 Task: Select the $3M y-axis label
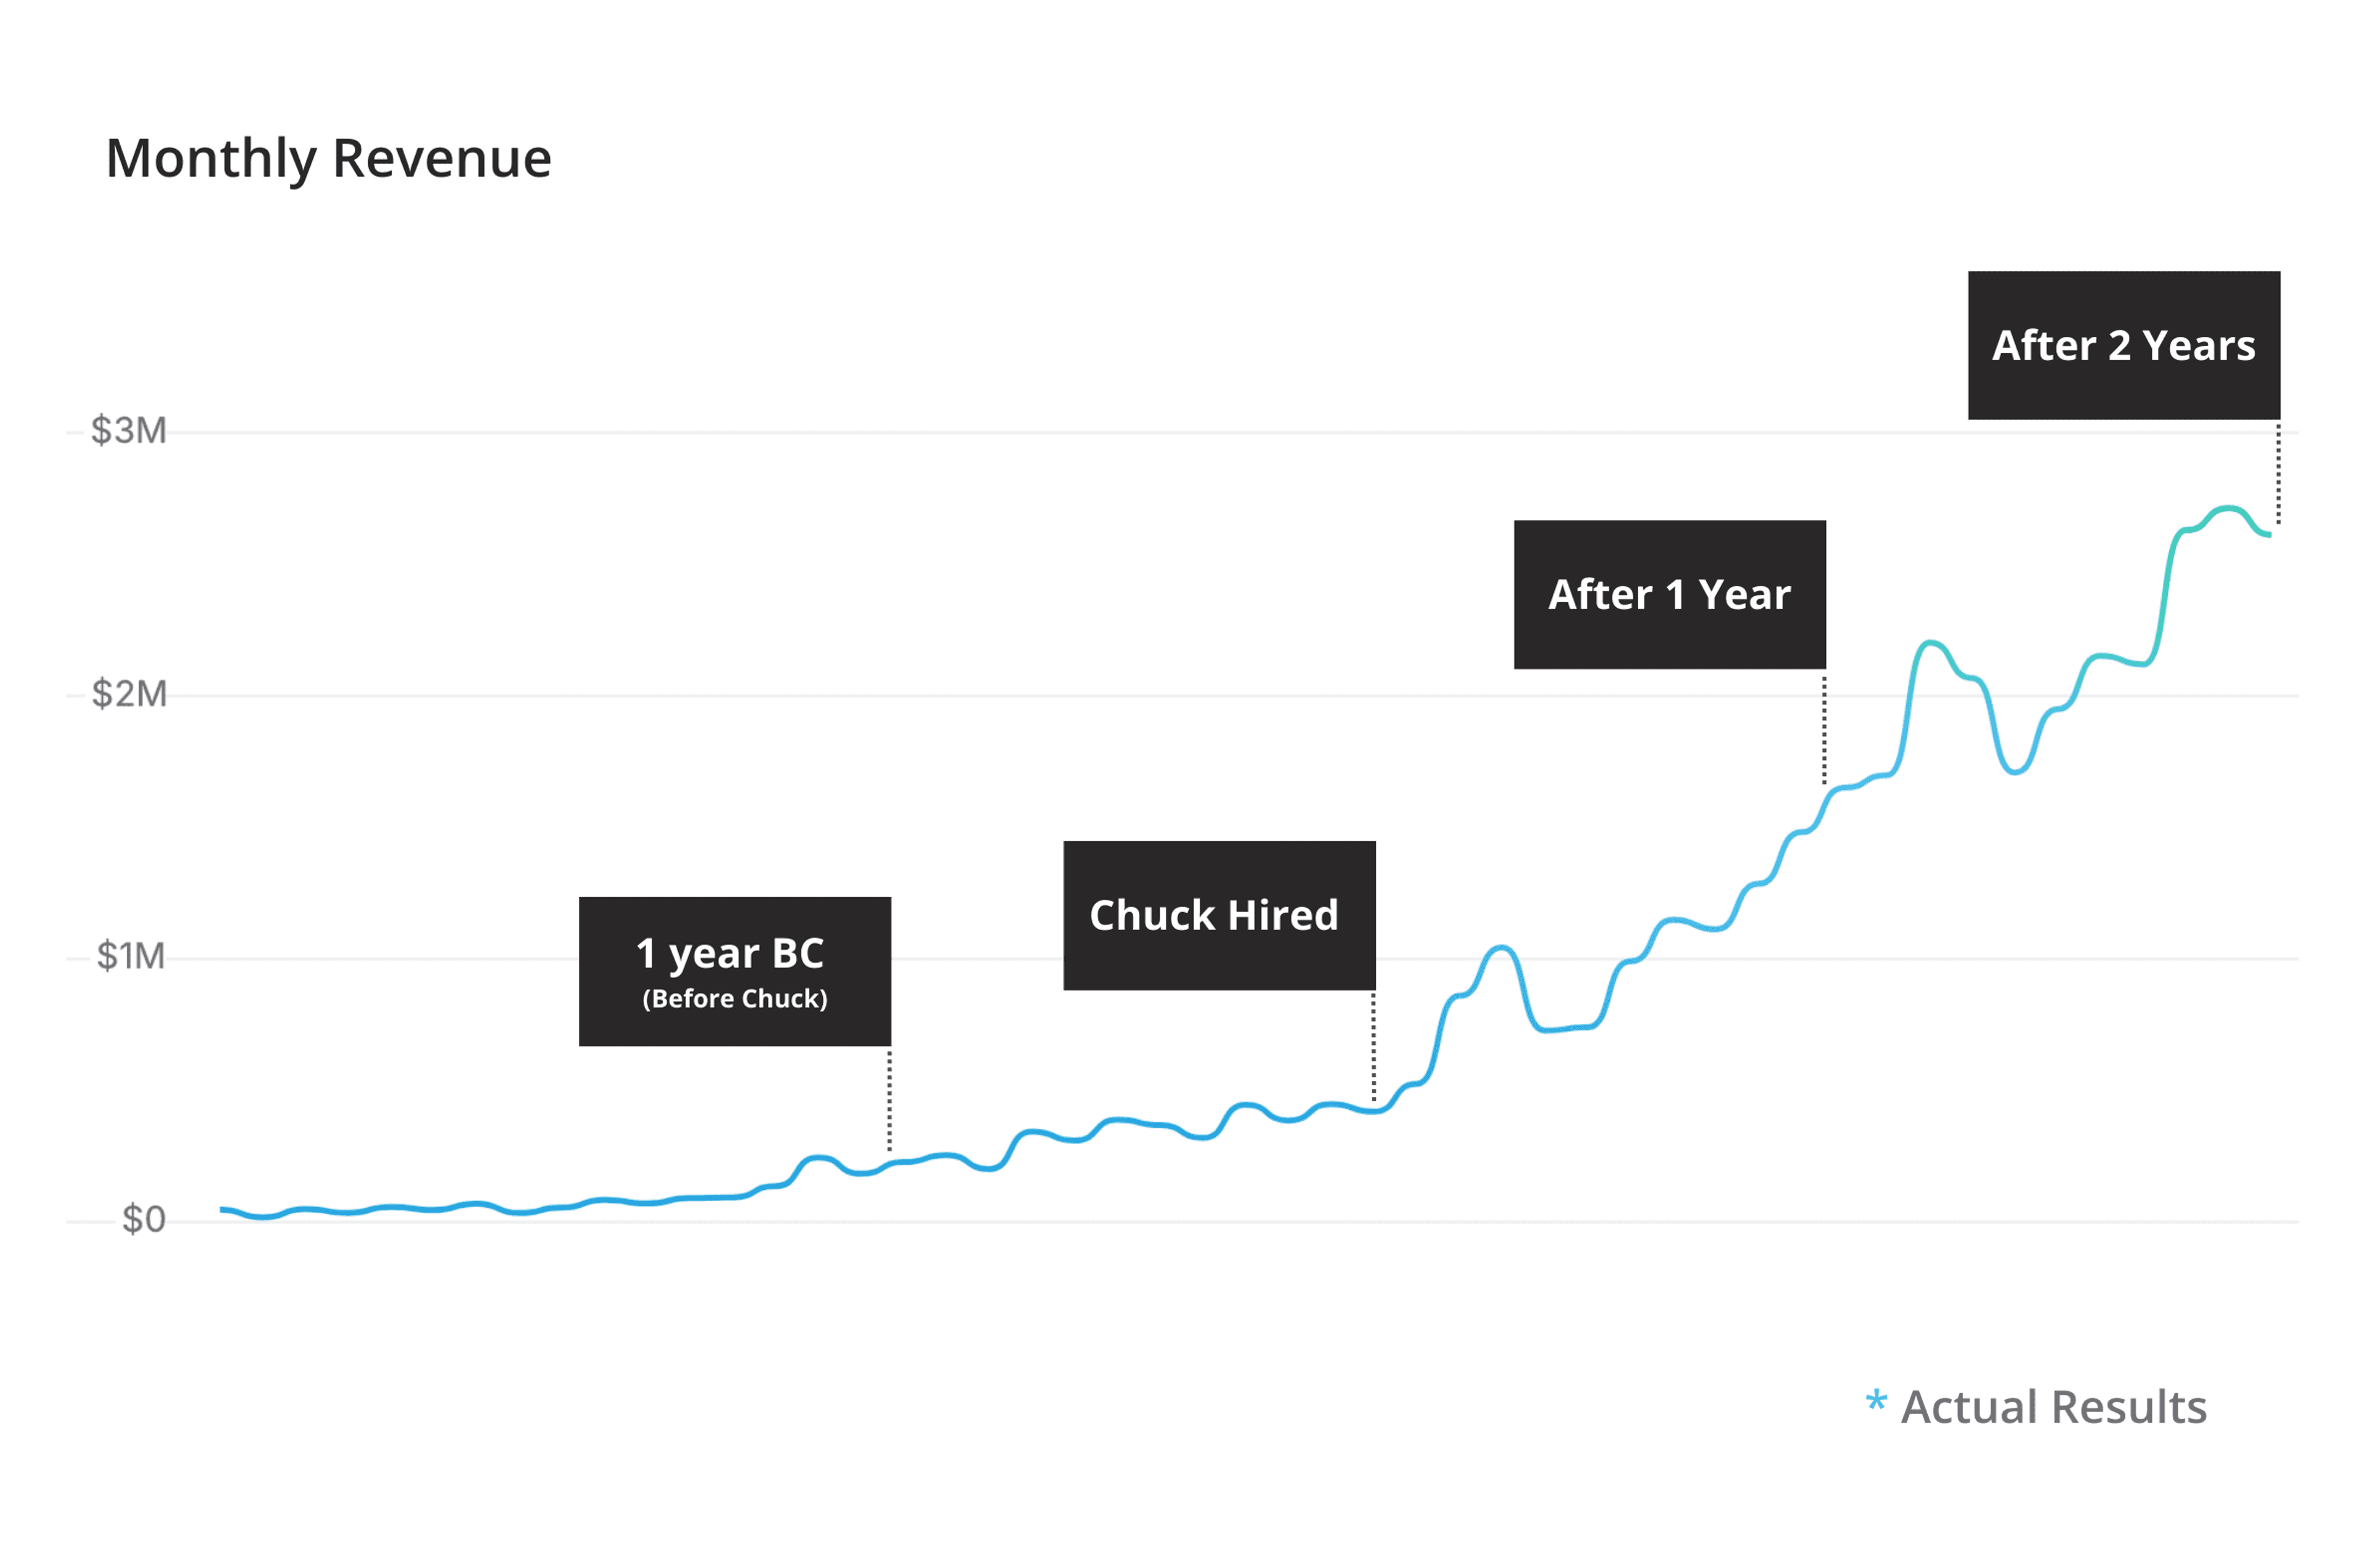pyautogui.click(x=128, y=431)
